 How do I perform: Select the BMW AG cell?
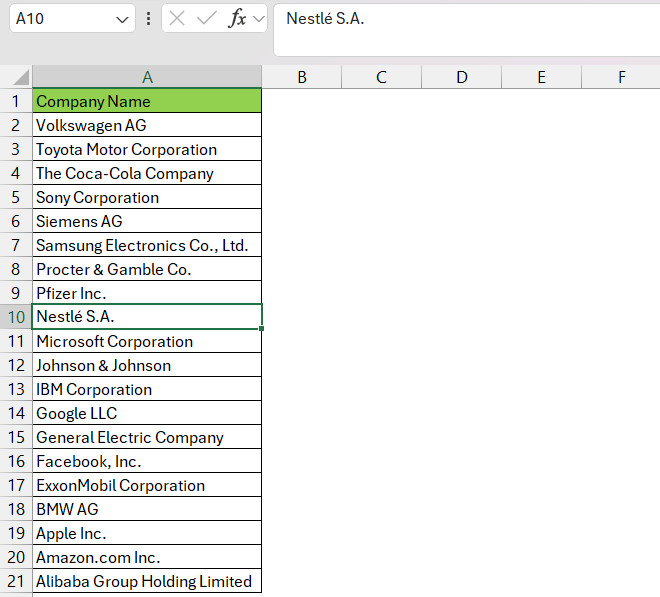pyautogui.click(x=147, y=509)
